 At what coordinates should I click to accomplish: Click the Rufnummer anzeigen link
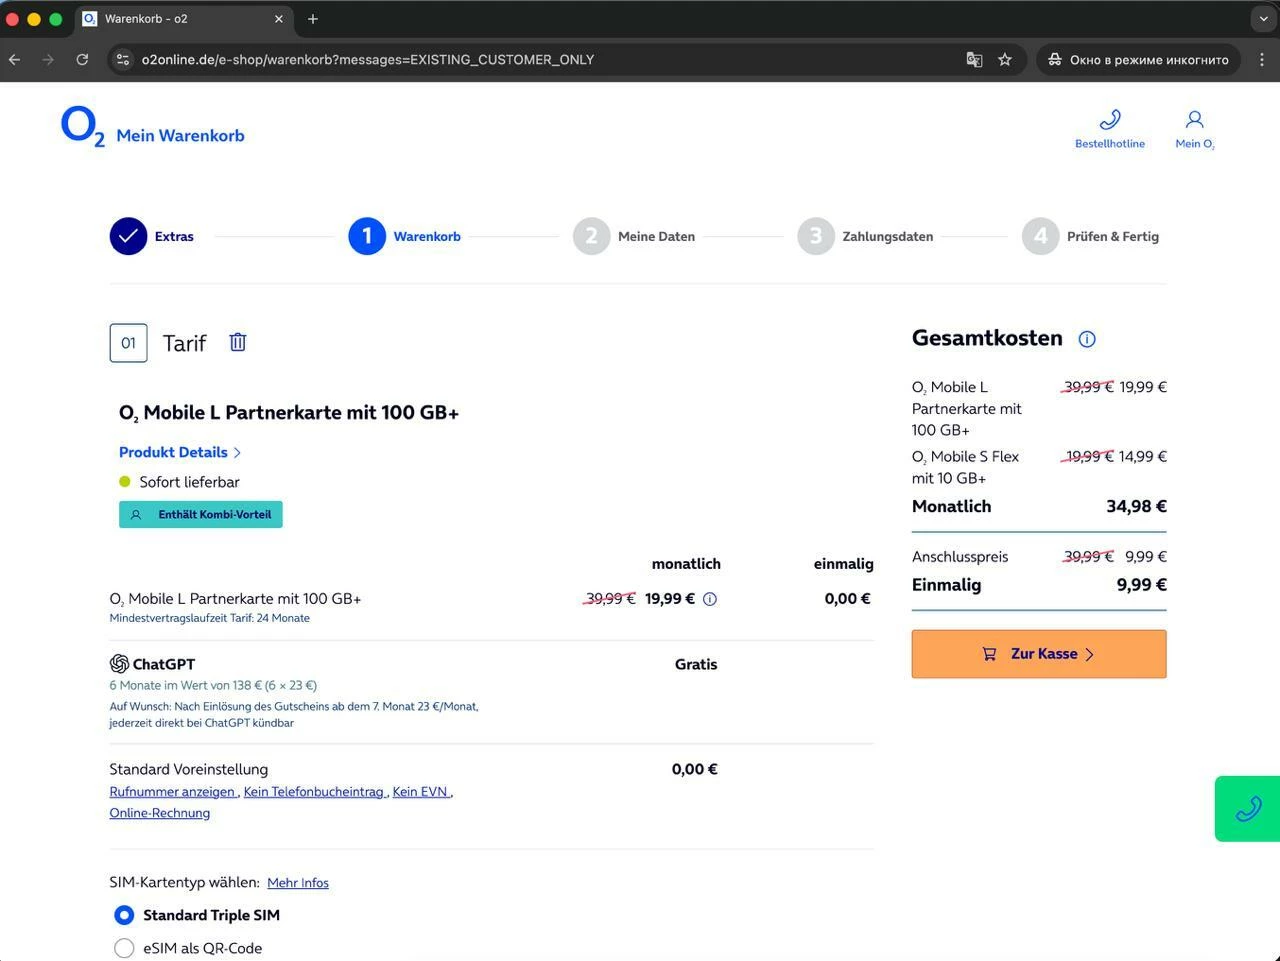pyautogui.click(x=172, y=792)
